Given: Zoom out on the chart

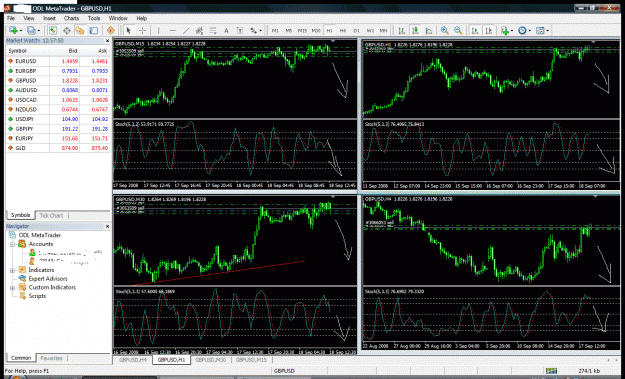Looking at the screenshot, I should point(458,30).
